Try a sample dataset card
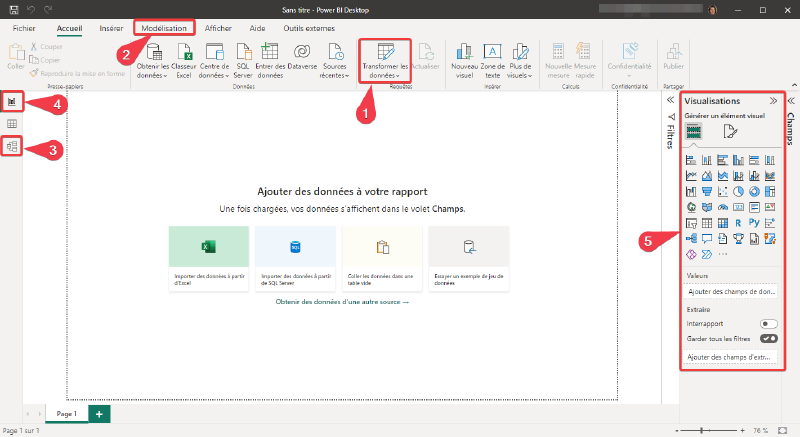 [x=469, y=259]
